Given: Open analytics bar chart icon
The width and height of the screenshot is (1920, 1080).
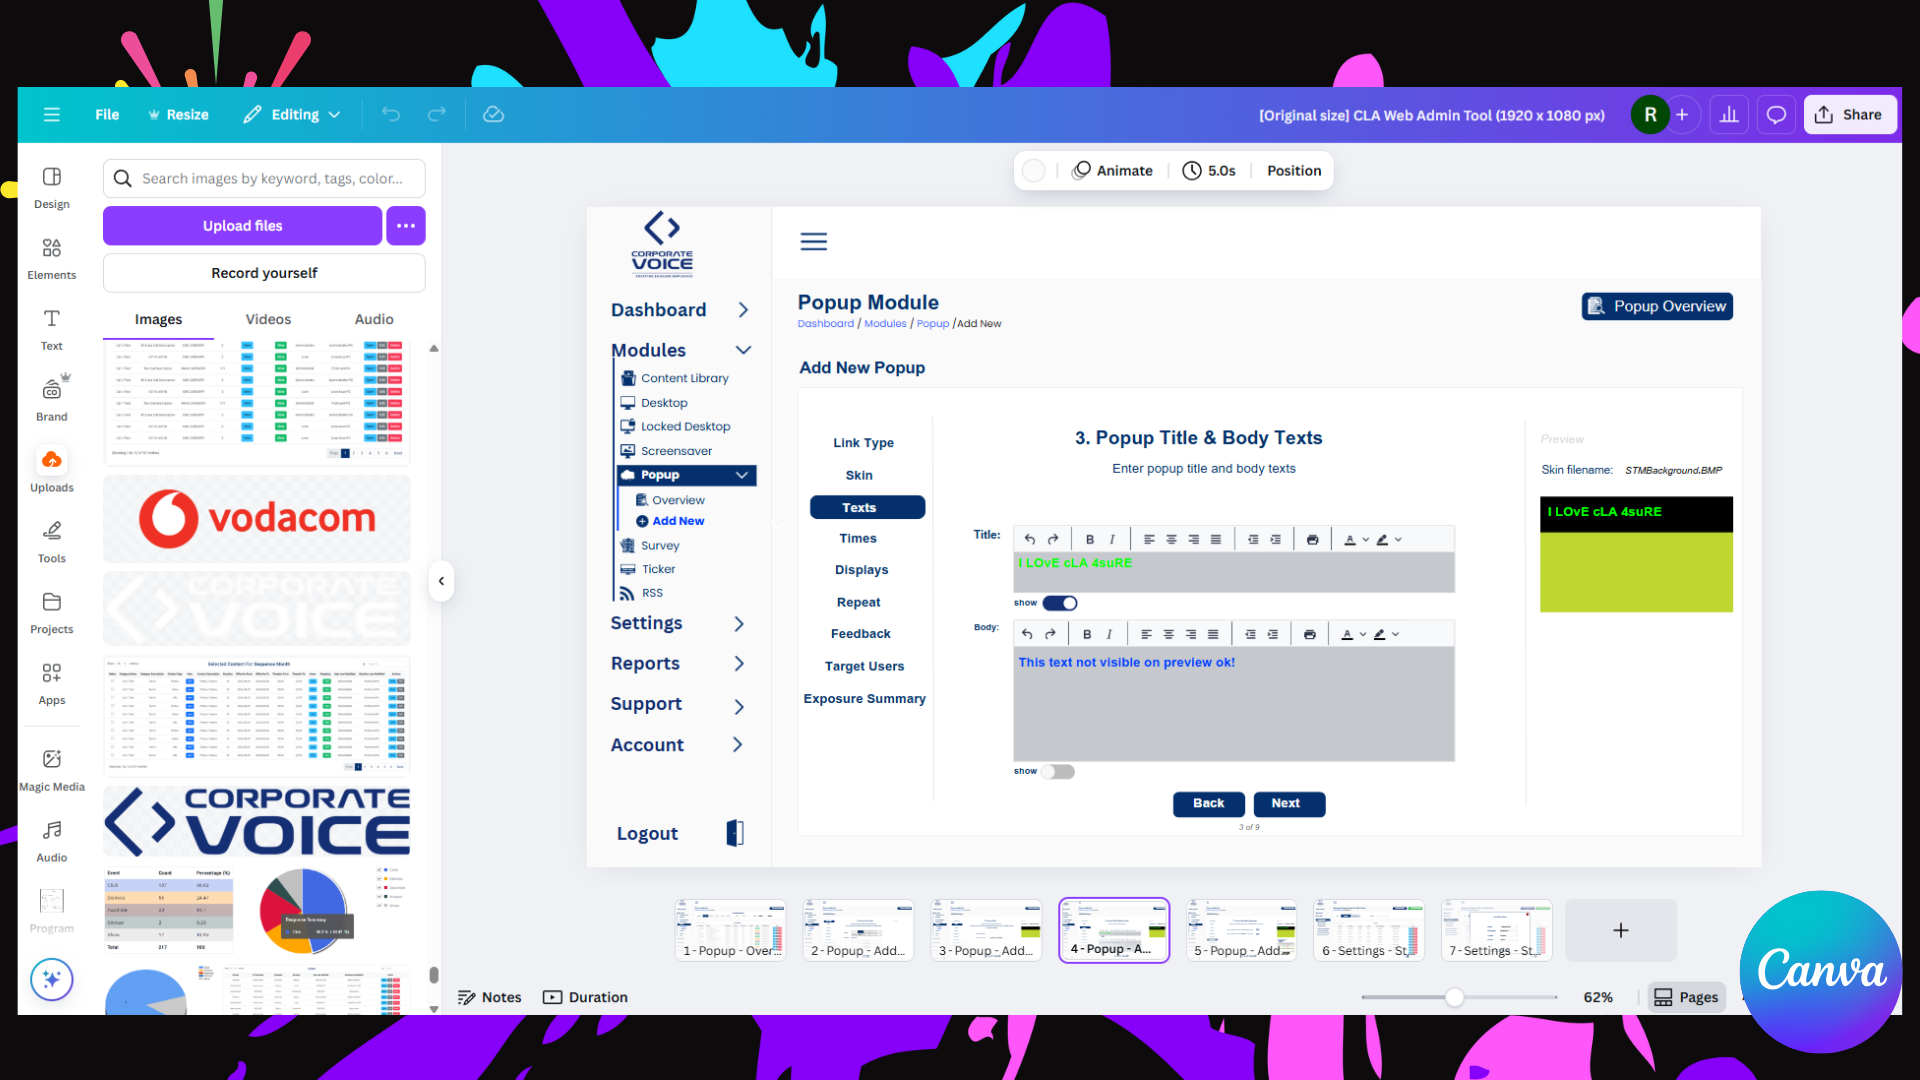Looking at the screenshot, I should point(1729,115).
